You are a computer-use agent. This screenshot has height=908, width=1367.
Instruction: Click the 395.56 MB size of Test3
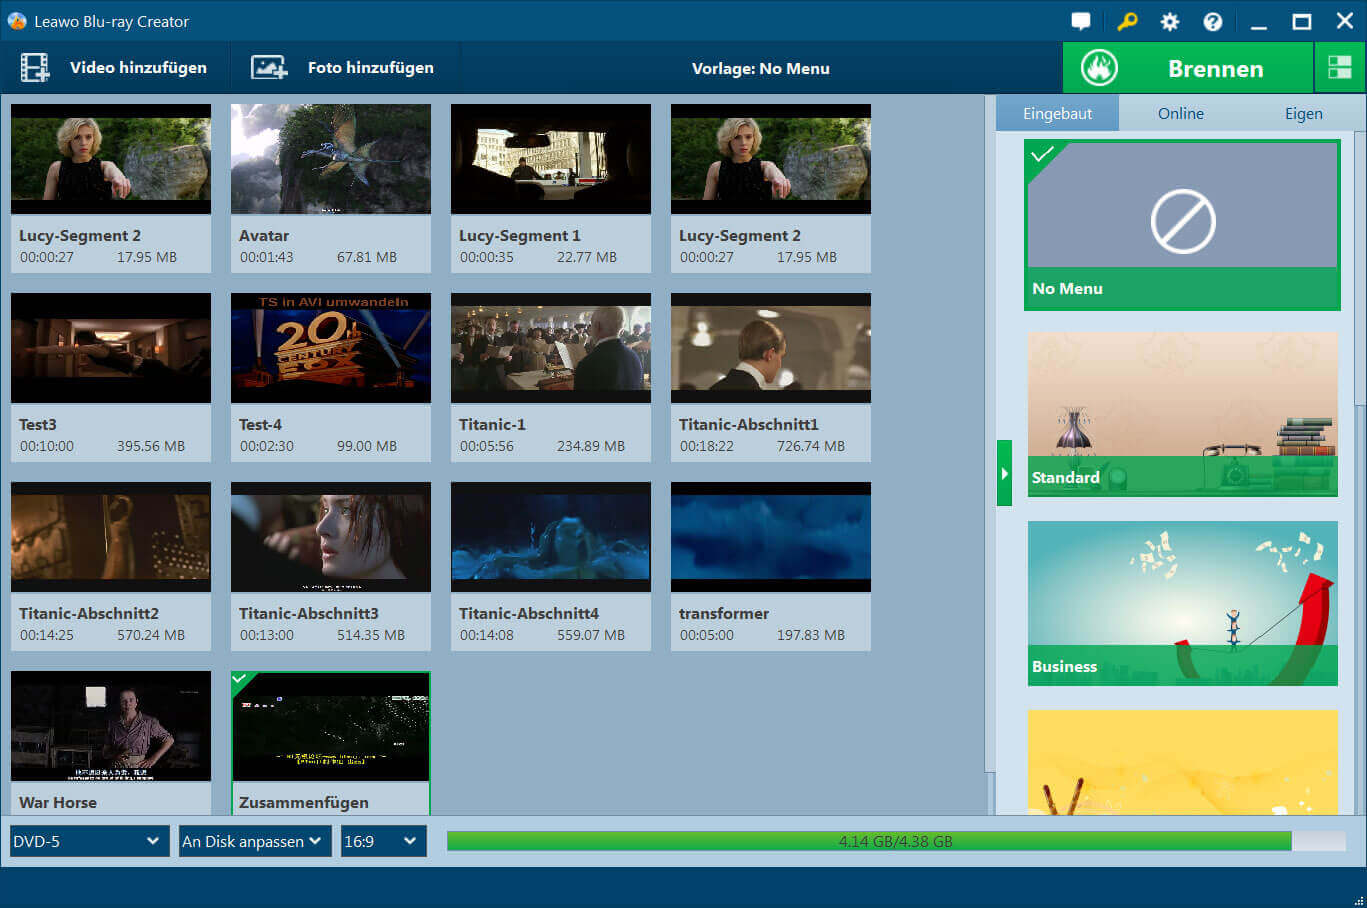[x=151, y=446]
